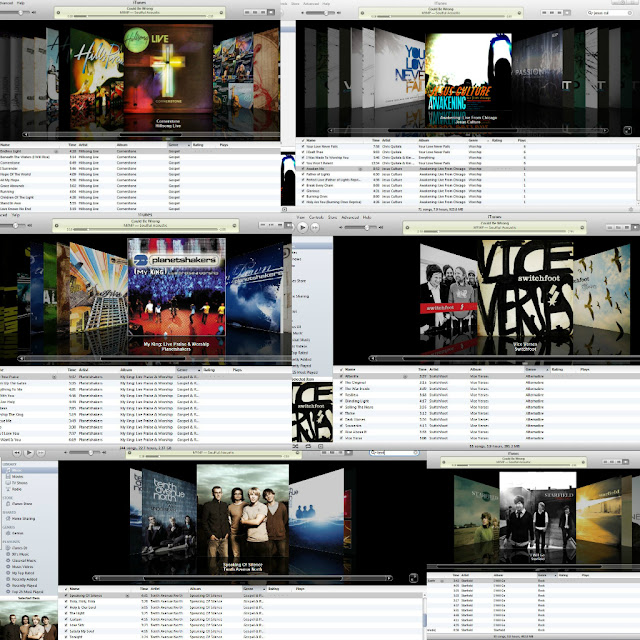Toggle Genre sort arrow in Tenth Avenue North window
Image resolution: width=640 pixels, height=640 pixels.
(x=263, y=589)
